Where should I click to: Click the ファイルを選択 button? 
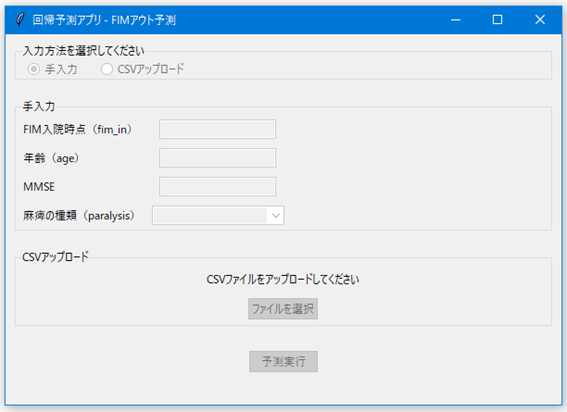(x=283, y=309)
